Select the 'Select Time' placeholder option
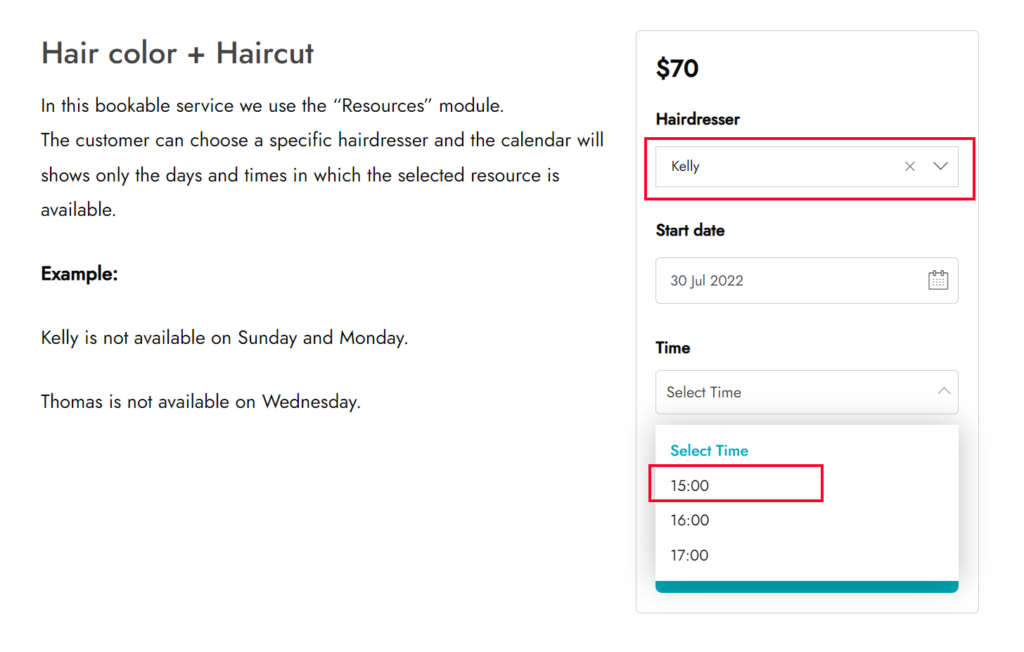This screenshot has width=1024, height=652. [x=709, y=451]
